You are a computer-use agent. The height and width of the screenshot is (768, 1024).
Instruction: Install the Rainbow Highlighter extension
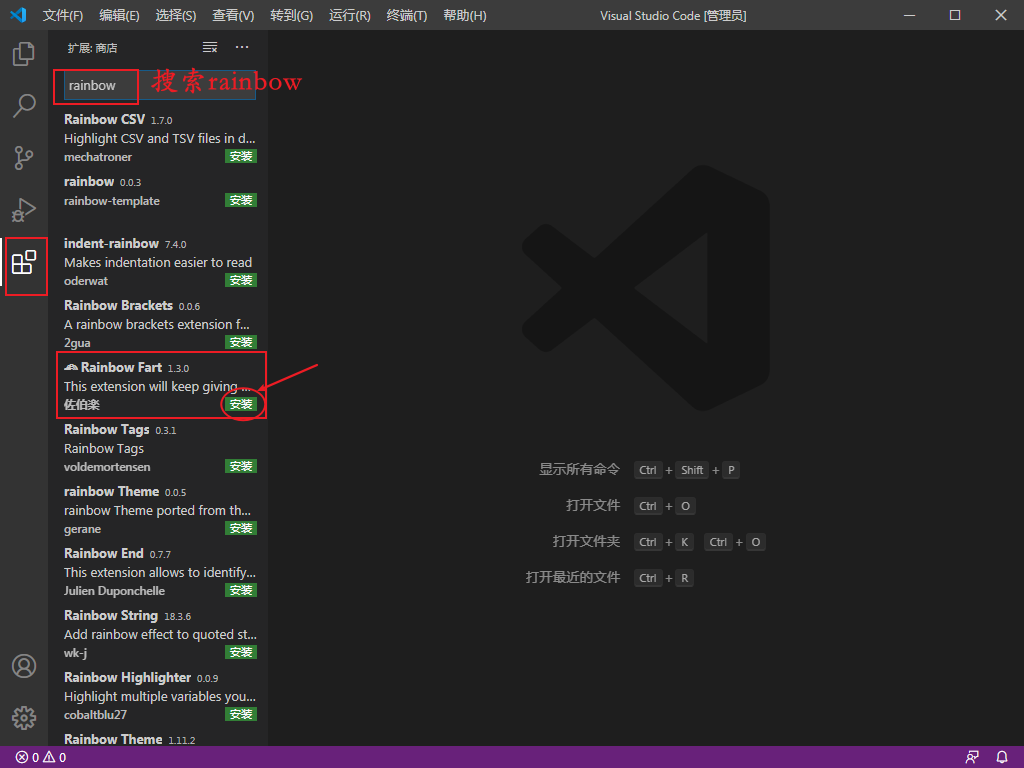click(x=241, y=714)
